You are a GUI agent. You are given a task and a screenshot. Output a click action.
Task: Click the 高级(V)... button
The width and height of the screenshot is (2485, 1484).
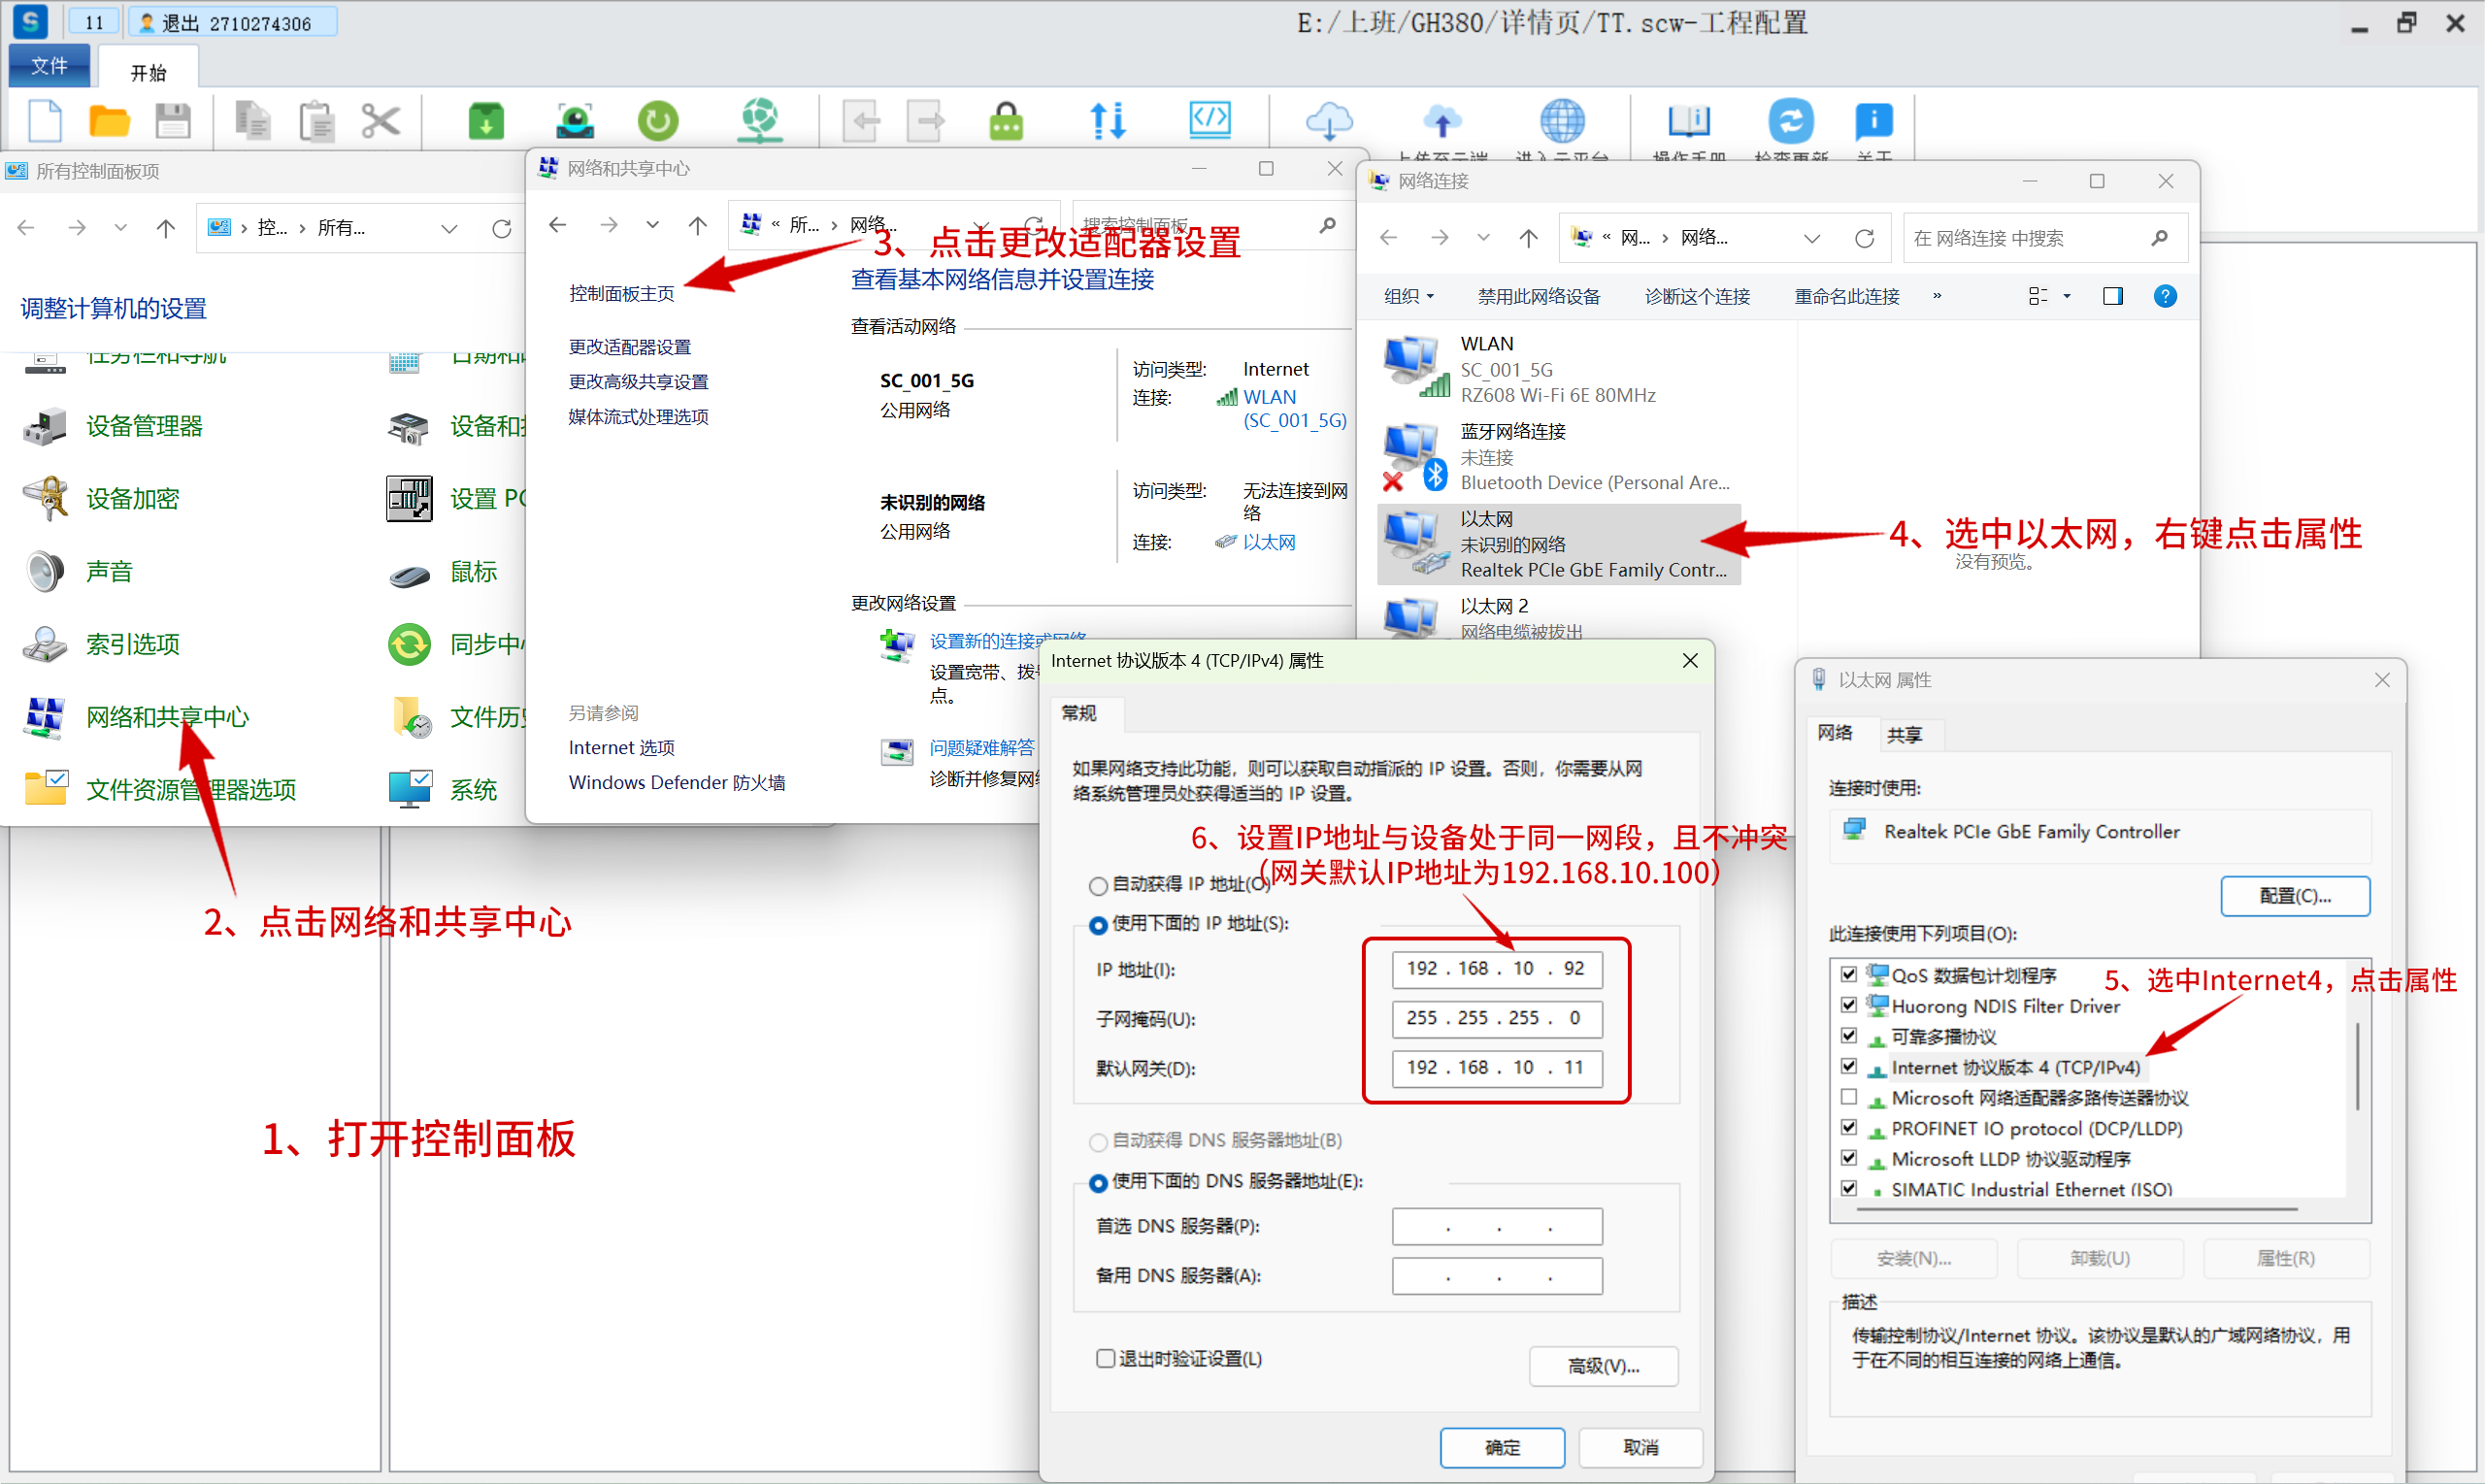1602,1365
